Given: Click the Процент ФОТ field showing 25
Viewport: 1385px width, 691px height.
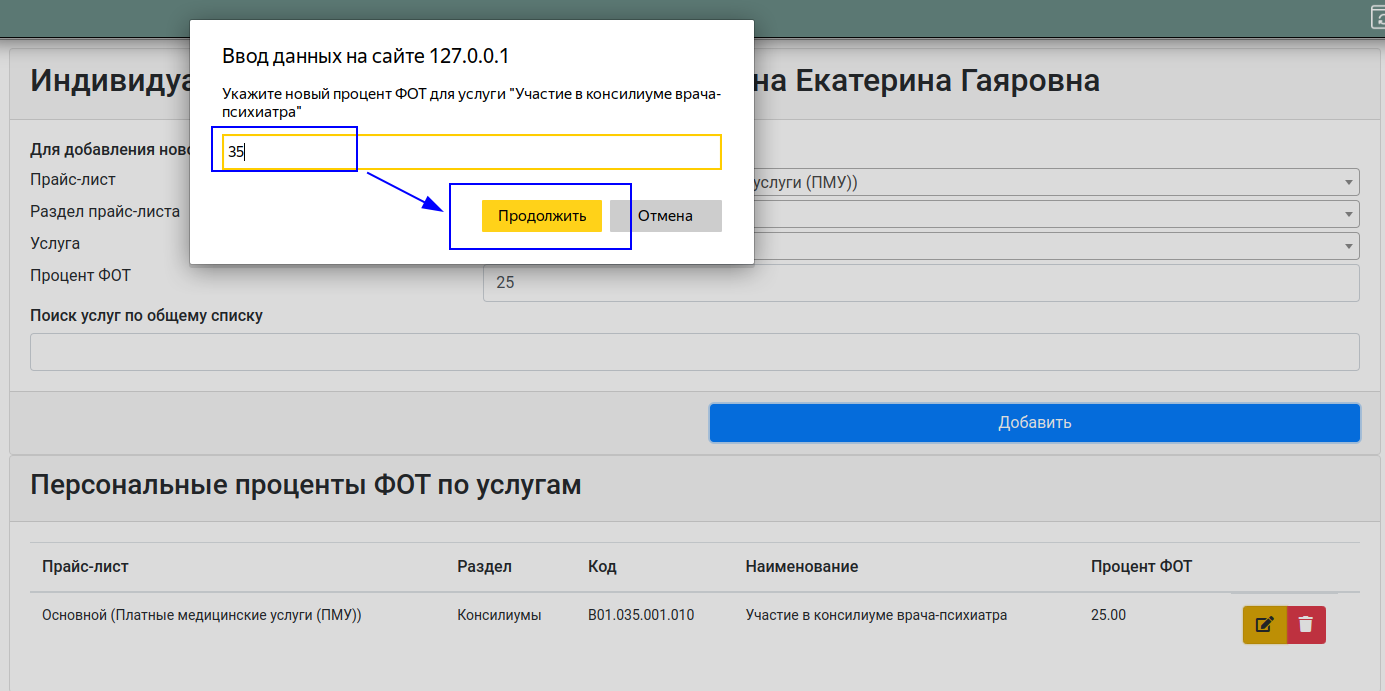Looking at the screenshot, I should coord(920,283).
